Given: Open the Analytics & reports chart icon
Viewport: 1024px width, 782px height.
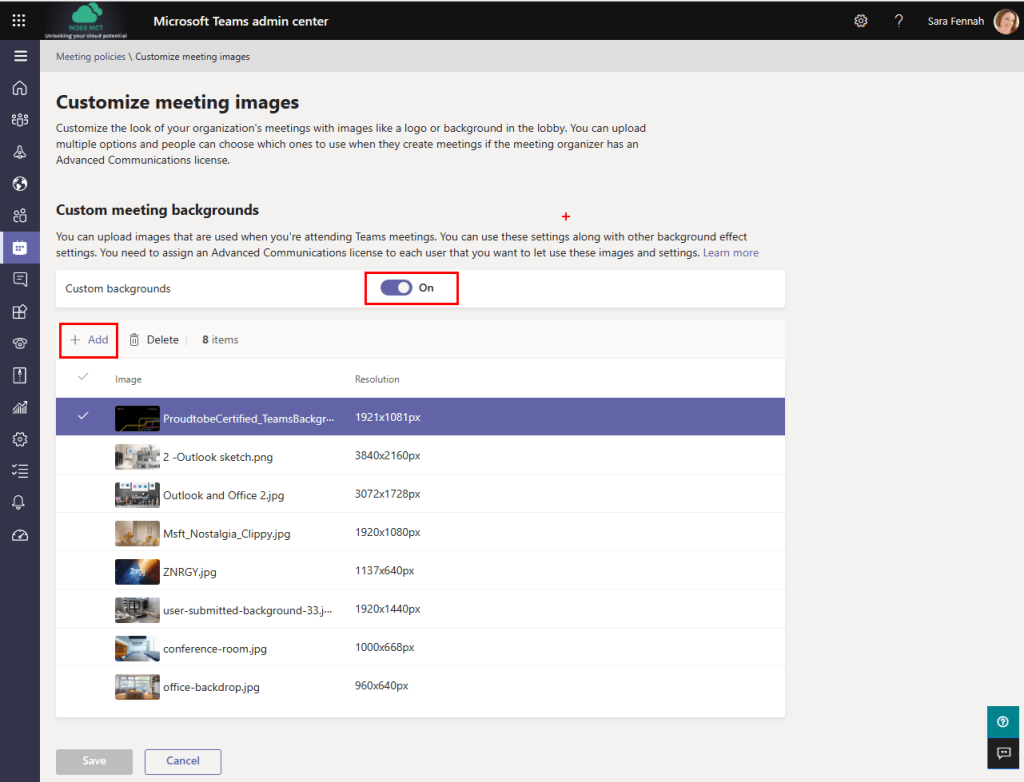Looking at the screenshot, I should 20,407.
